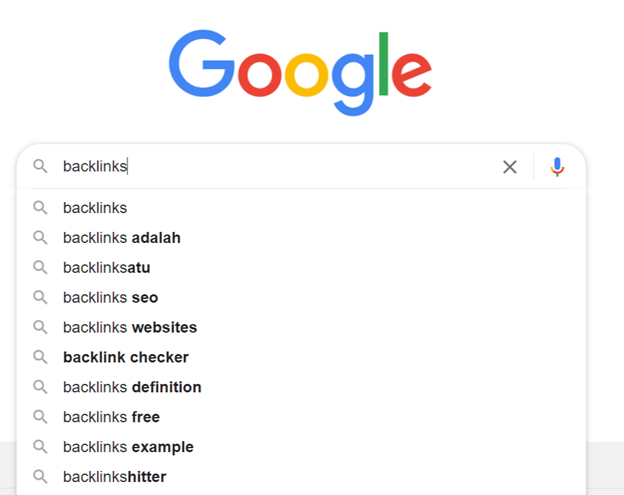Image resolution: width=624 pixels, height=495 pixels.
Task: Pick the "backlinks seo" suggestion
Action: 301,297
